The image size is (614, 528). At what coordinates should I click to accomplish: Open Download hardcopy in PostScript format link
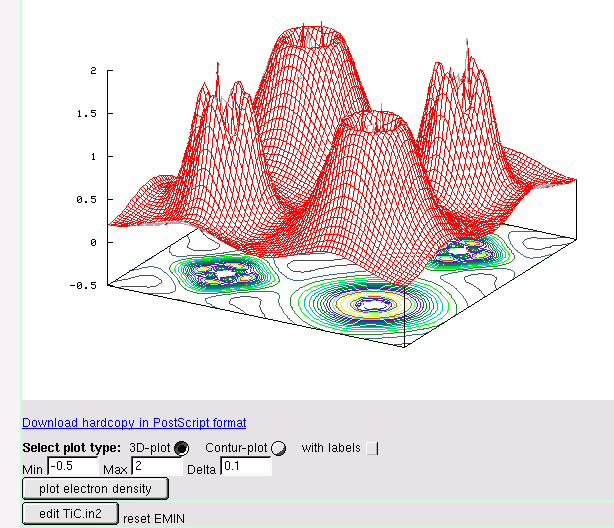click(134, 423)
